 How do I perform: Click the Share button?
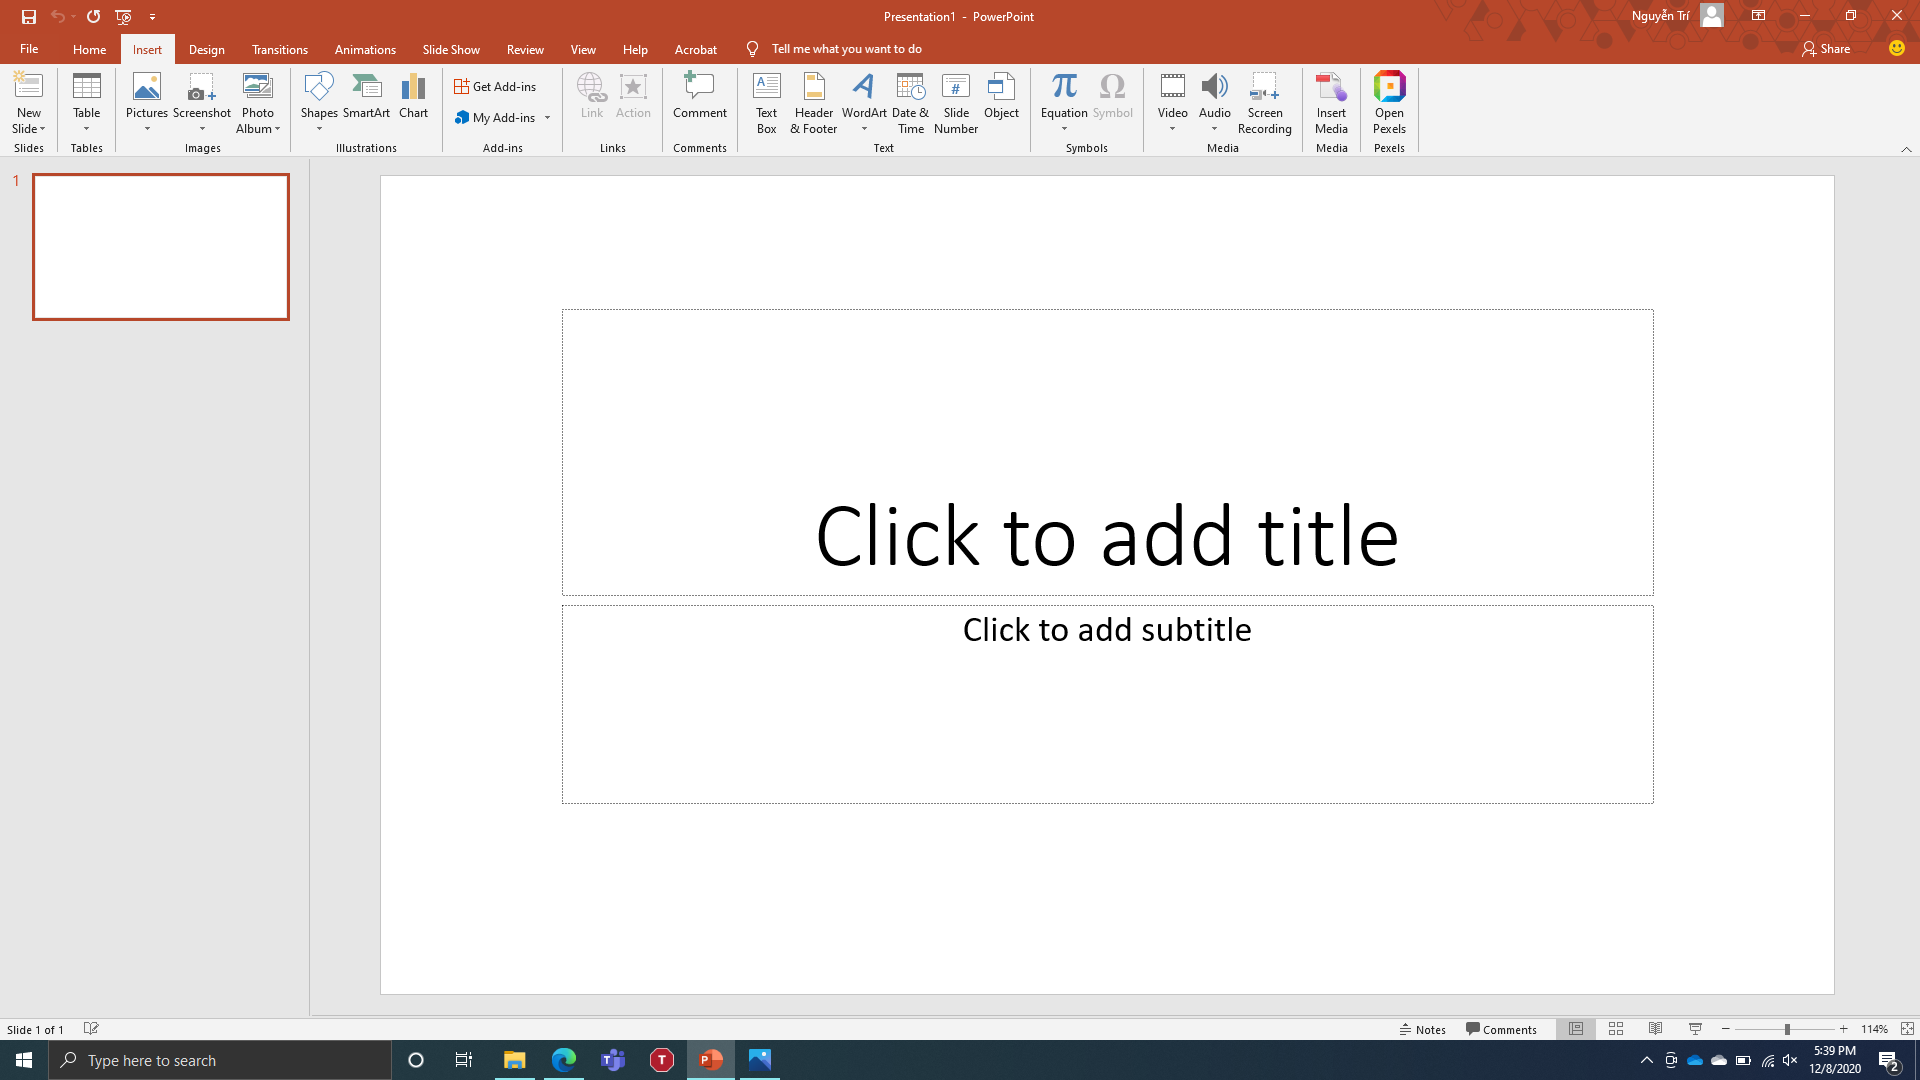[1826, 49]
